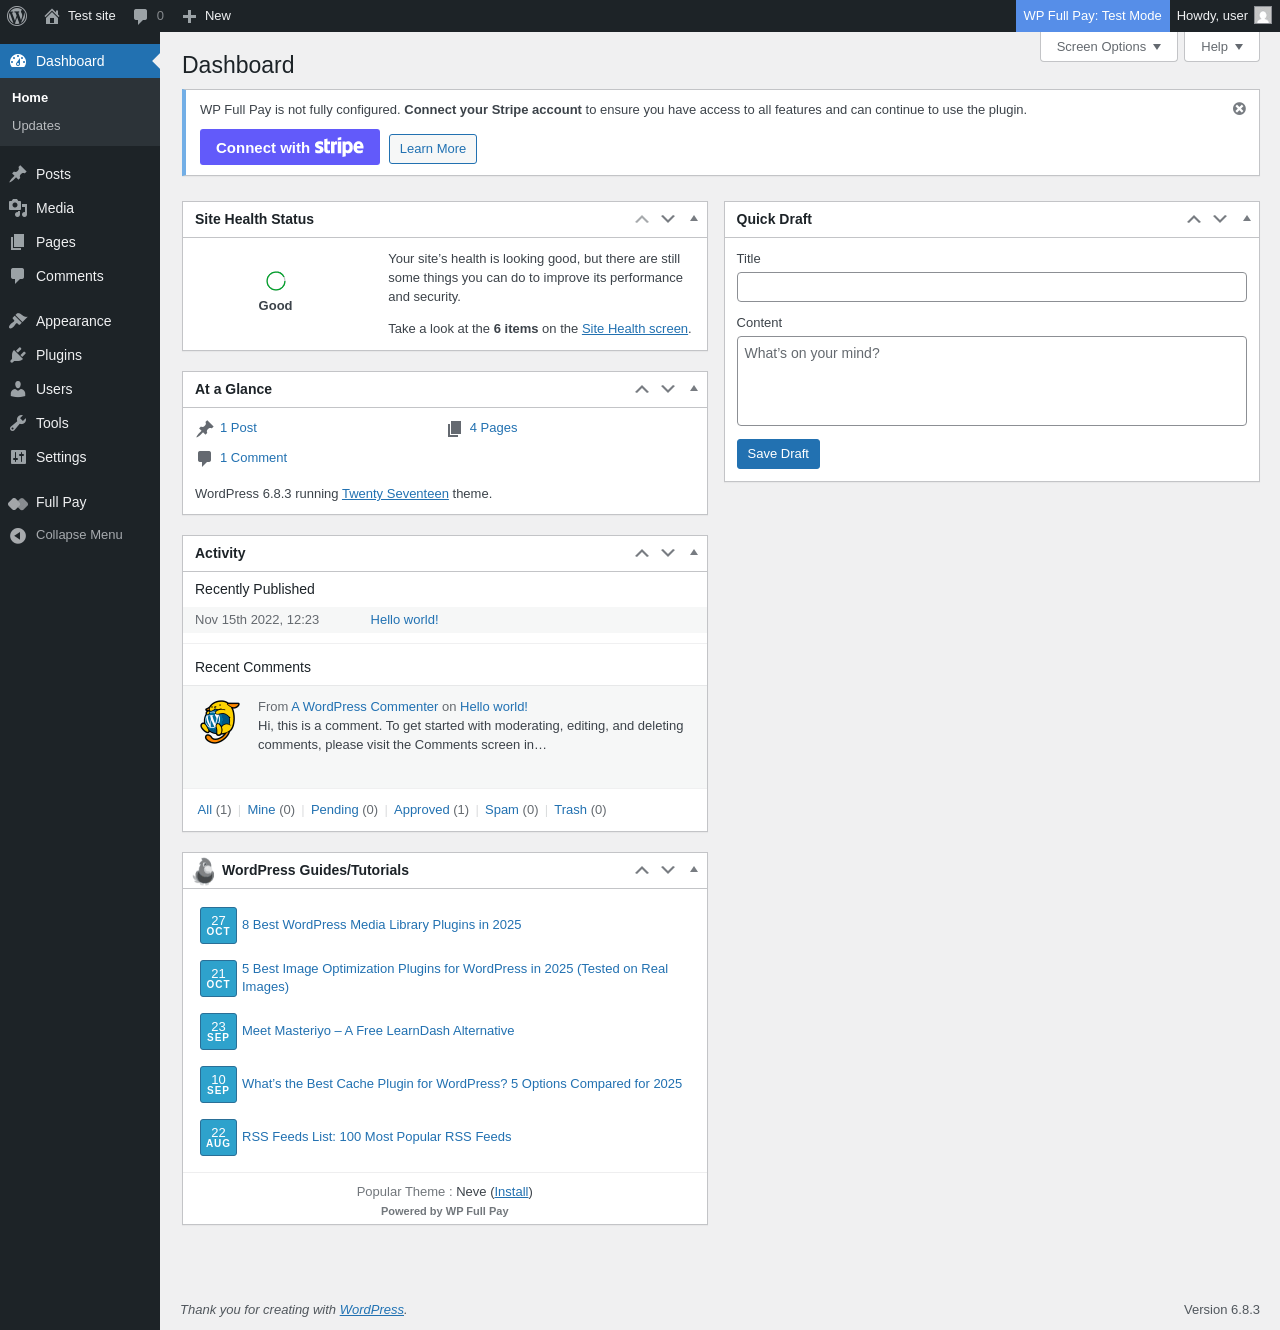Viewport: 1280px width, 1330px height.
Task: Open the Install link for Neve theme
Action: [x=512, y=1192]
